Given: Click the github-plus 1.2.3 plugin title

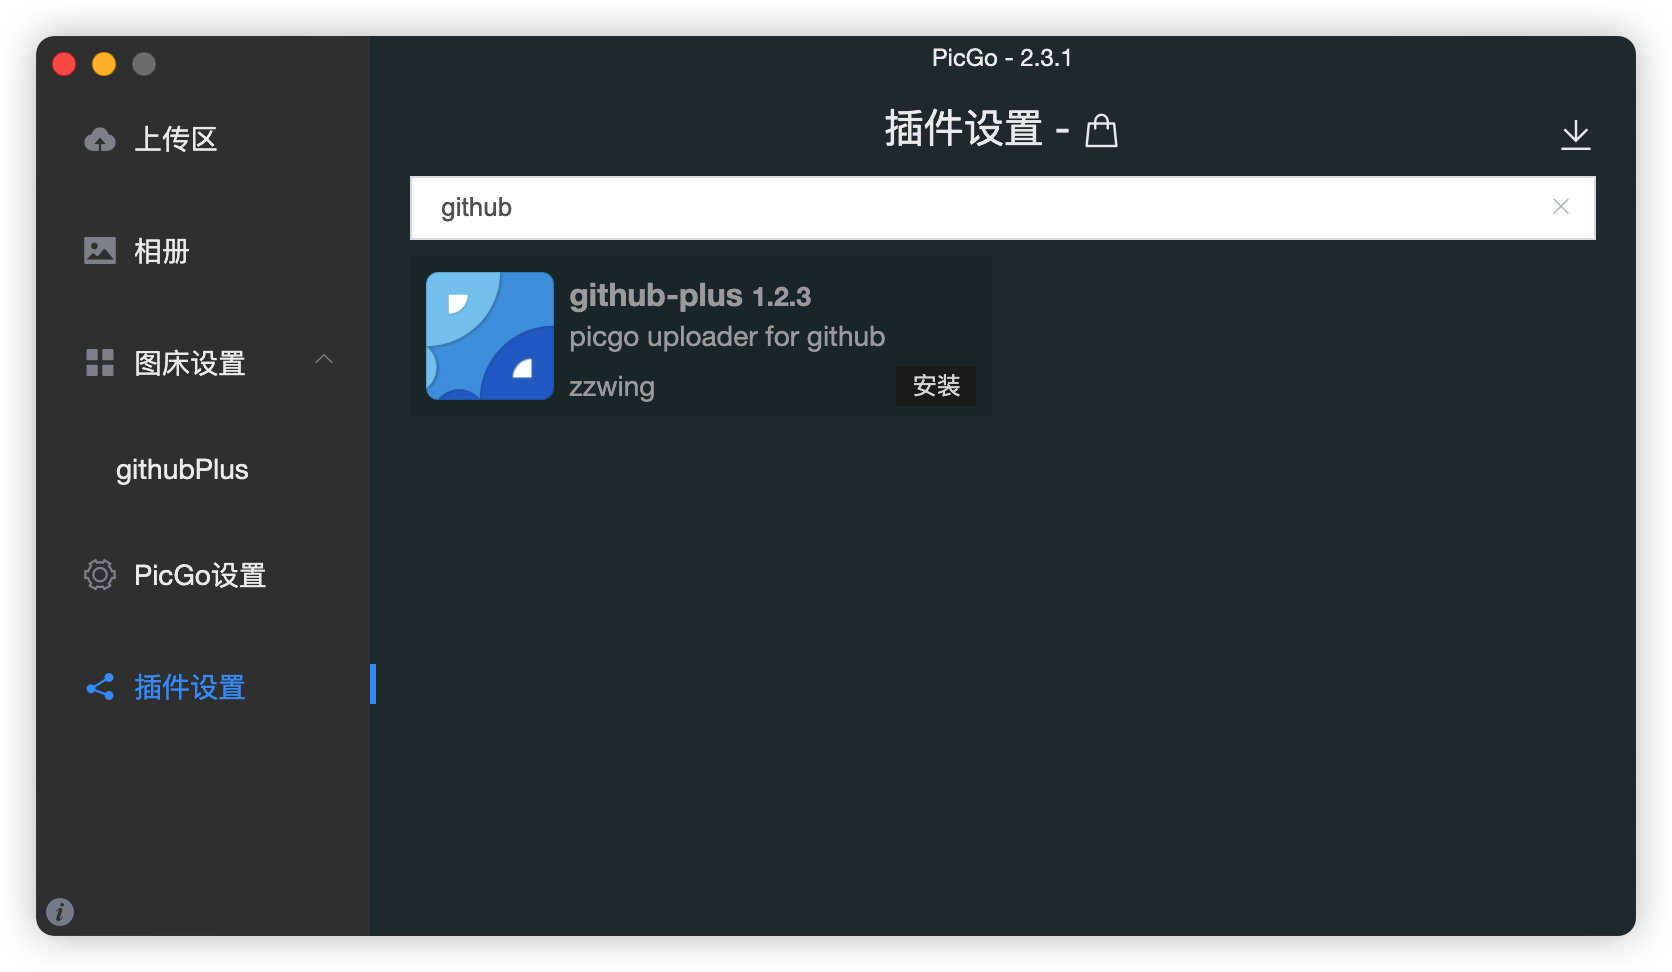Looking at the screenshot, I should point(690,296).
